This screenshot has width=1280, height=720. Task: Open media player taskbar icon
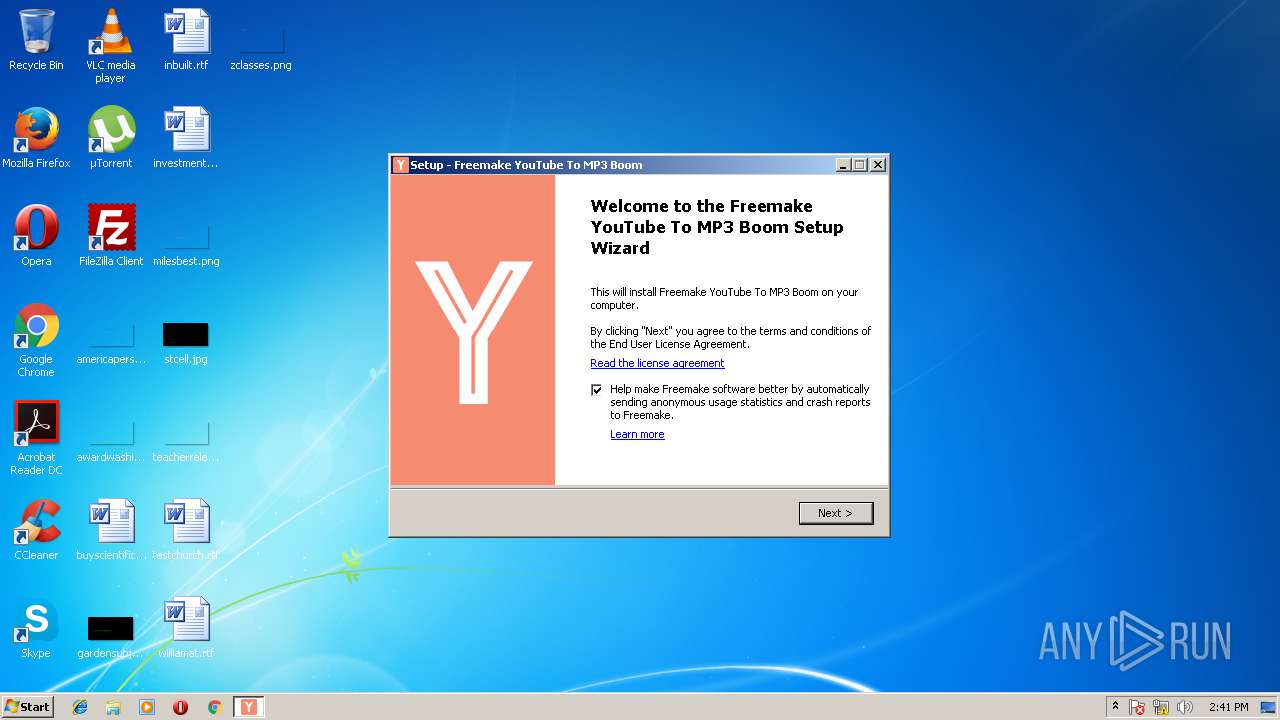coord(147,707)
